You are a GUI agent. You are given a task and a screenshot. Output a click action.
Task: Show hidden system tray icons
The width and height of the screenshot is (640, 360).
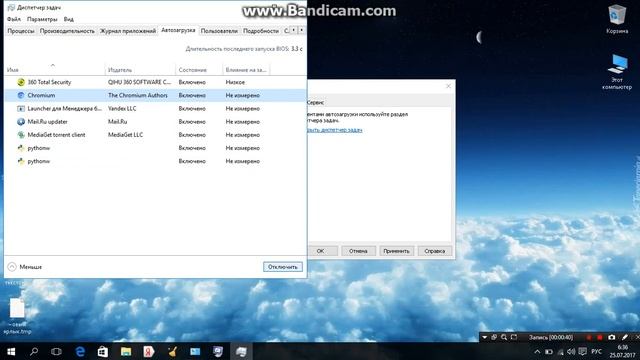click(538, 351)
